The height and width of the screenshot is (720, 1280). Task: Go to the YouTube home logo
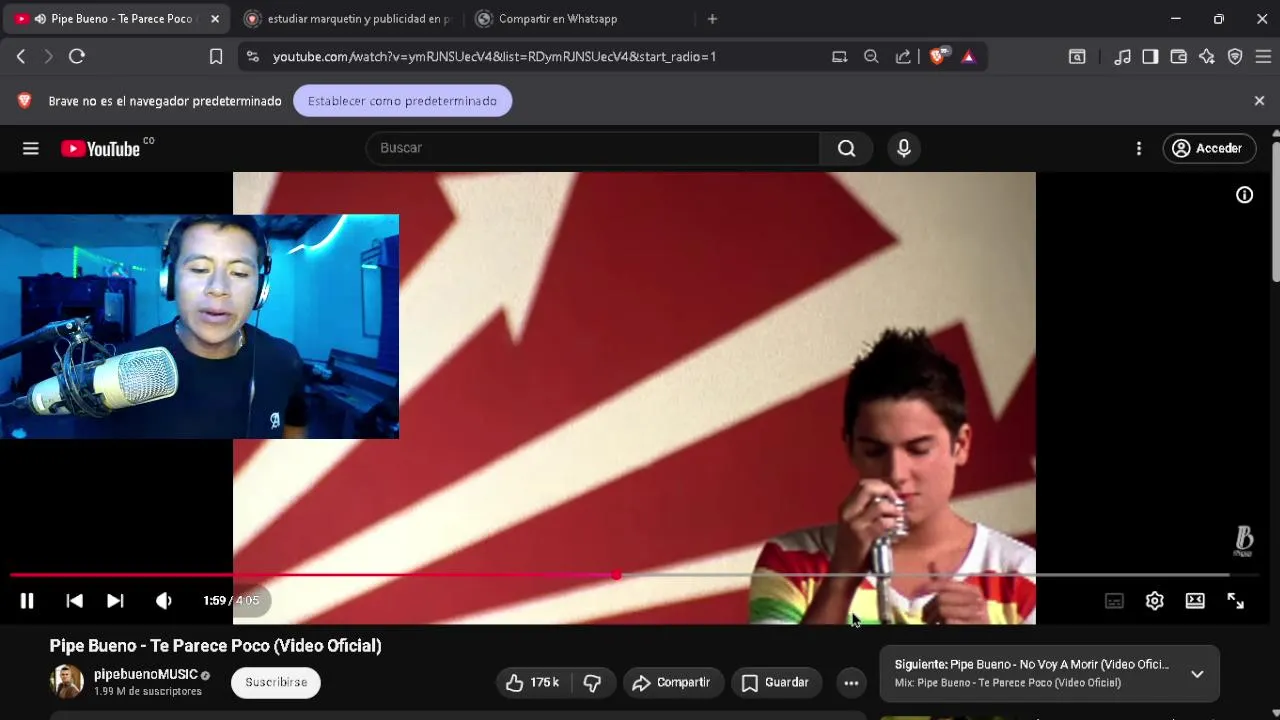click(x=100, y=148)
